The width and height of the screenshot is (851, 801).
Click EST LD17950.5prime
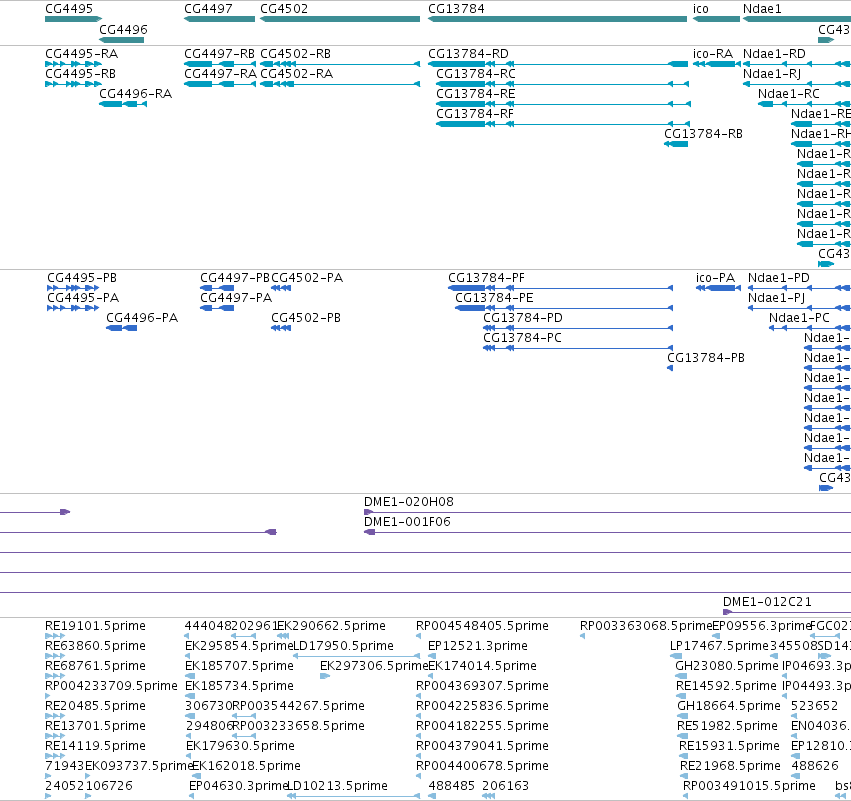pyautogui.click(x=343, y=646)
